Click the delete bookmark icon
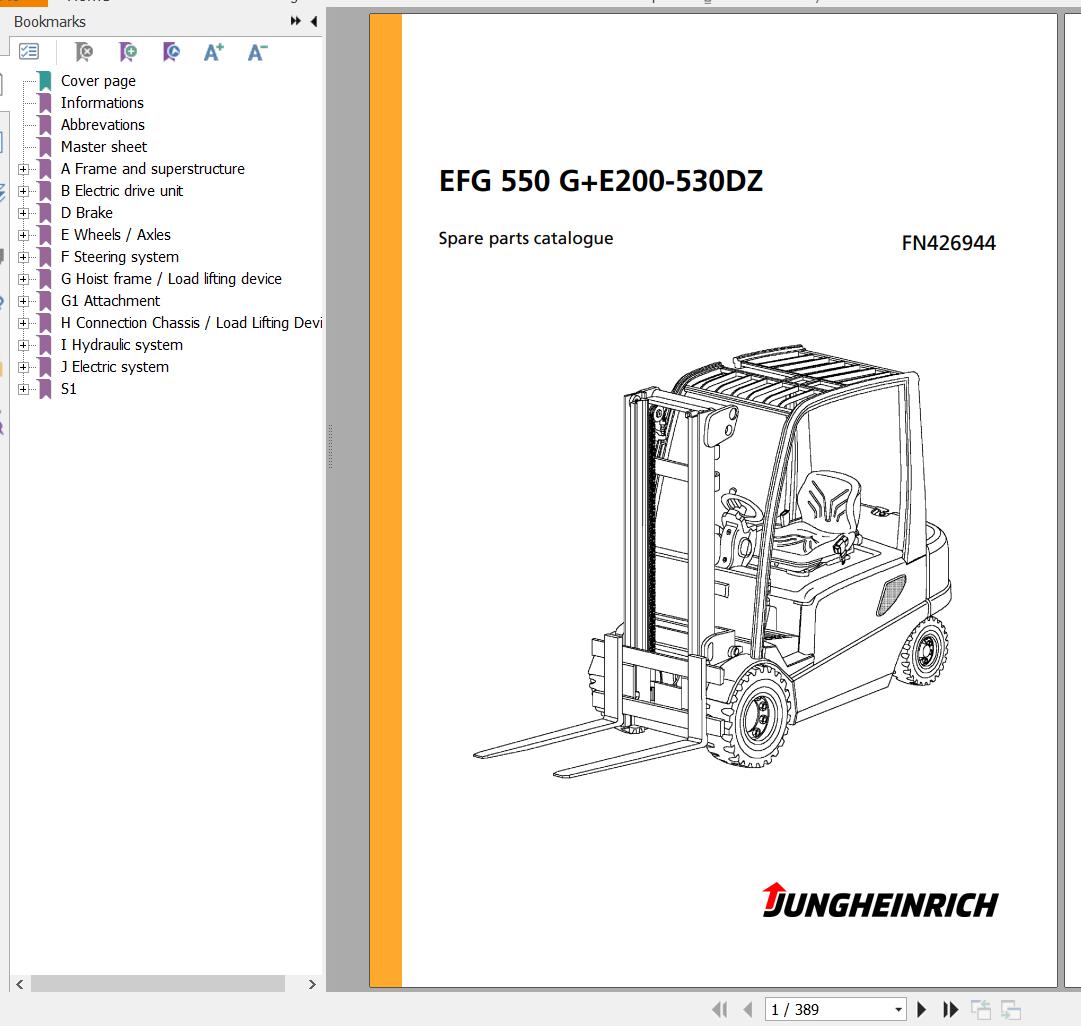 pos(84,52)
